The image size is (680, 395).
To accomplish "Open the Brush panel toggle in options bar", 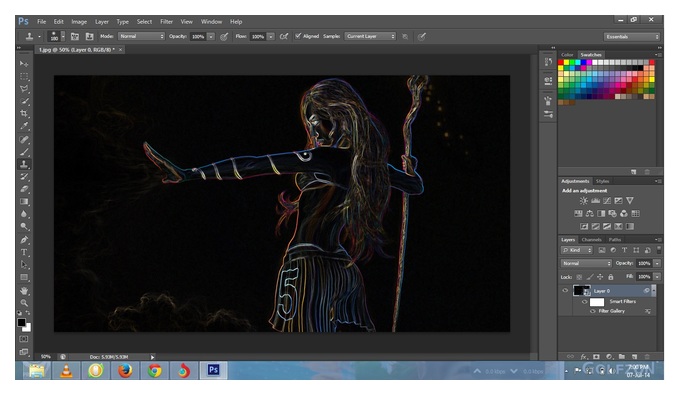I will click(75, 36).
